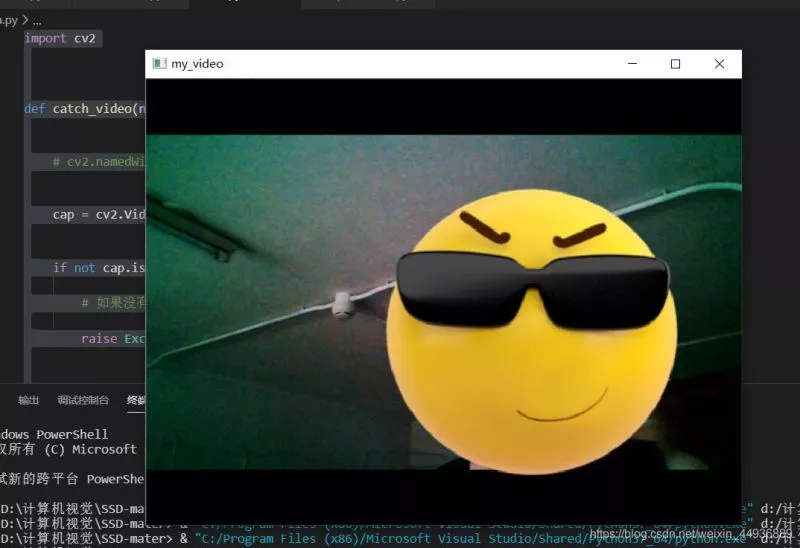800x548 pixels.
Task: Maximize the my_video window
Action: tap(676, 64)
